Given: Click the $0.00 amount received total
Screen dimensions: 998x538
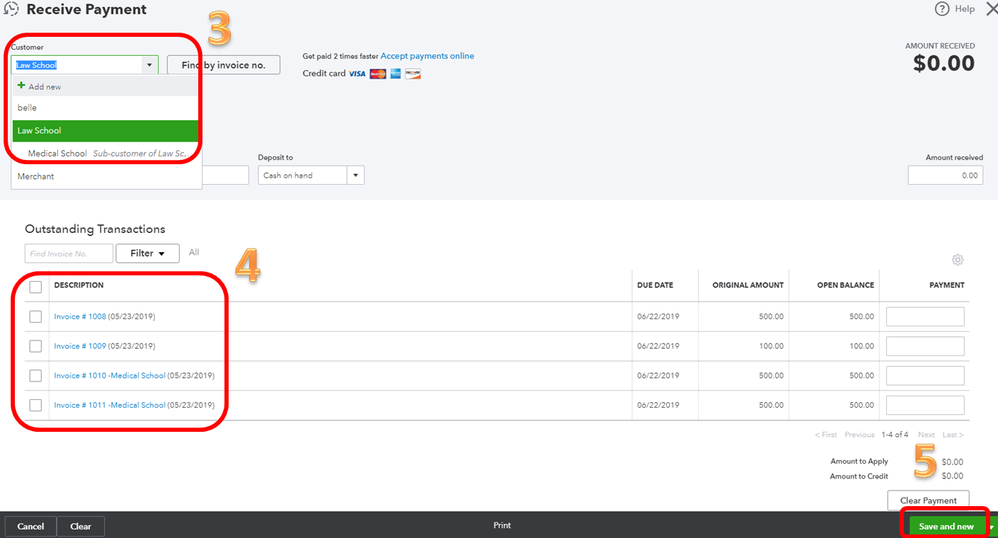Looking at the screenshot, I should [x=943, y=63].
